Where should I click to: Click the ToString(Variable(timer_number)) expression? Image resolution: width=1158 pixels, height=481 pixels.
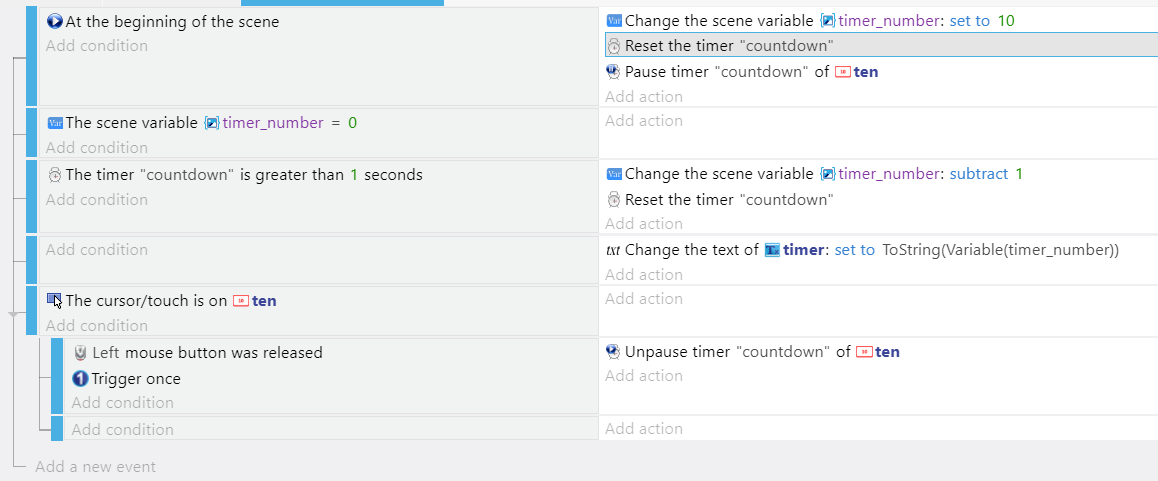pyautogui.click(x=1001, y=250)
